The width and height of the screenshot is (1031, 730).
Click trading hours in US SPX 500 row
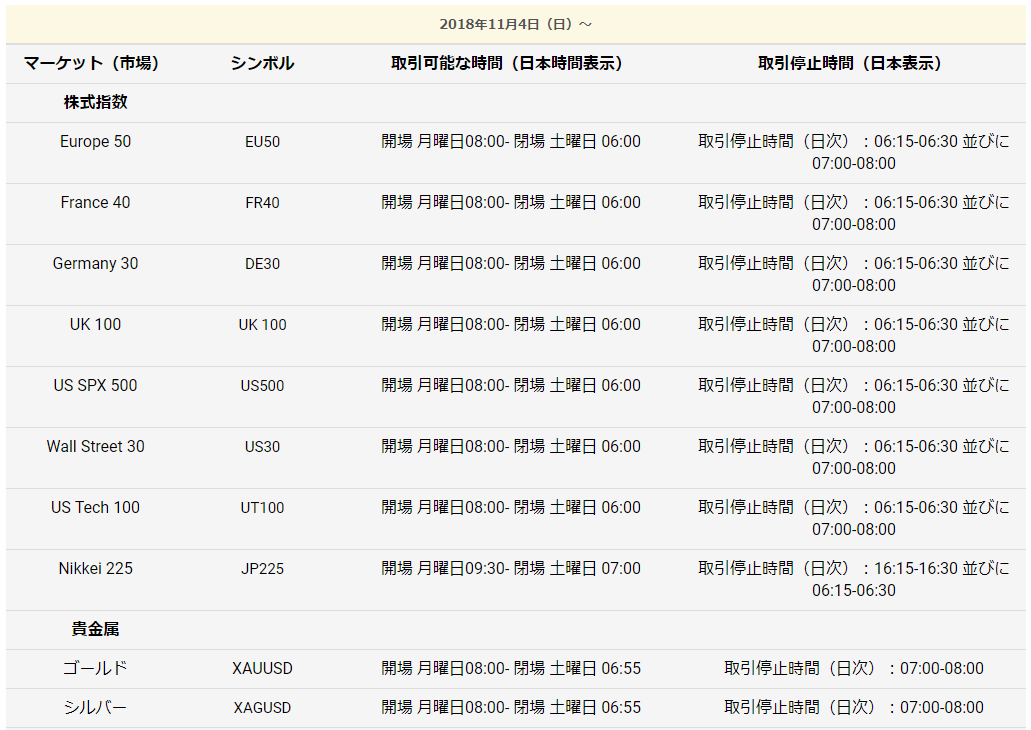pos(511,385)
